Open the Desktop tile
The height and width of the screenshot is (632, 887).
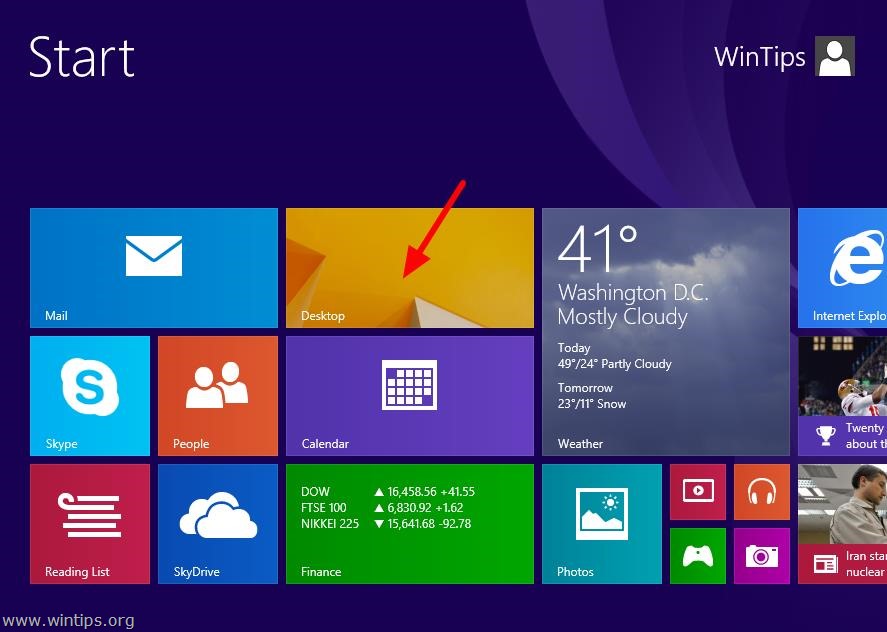410,268
